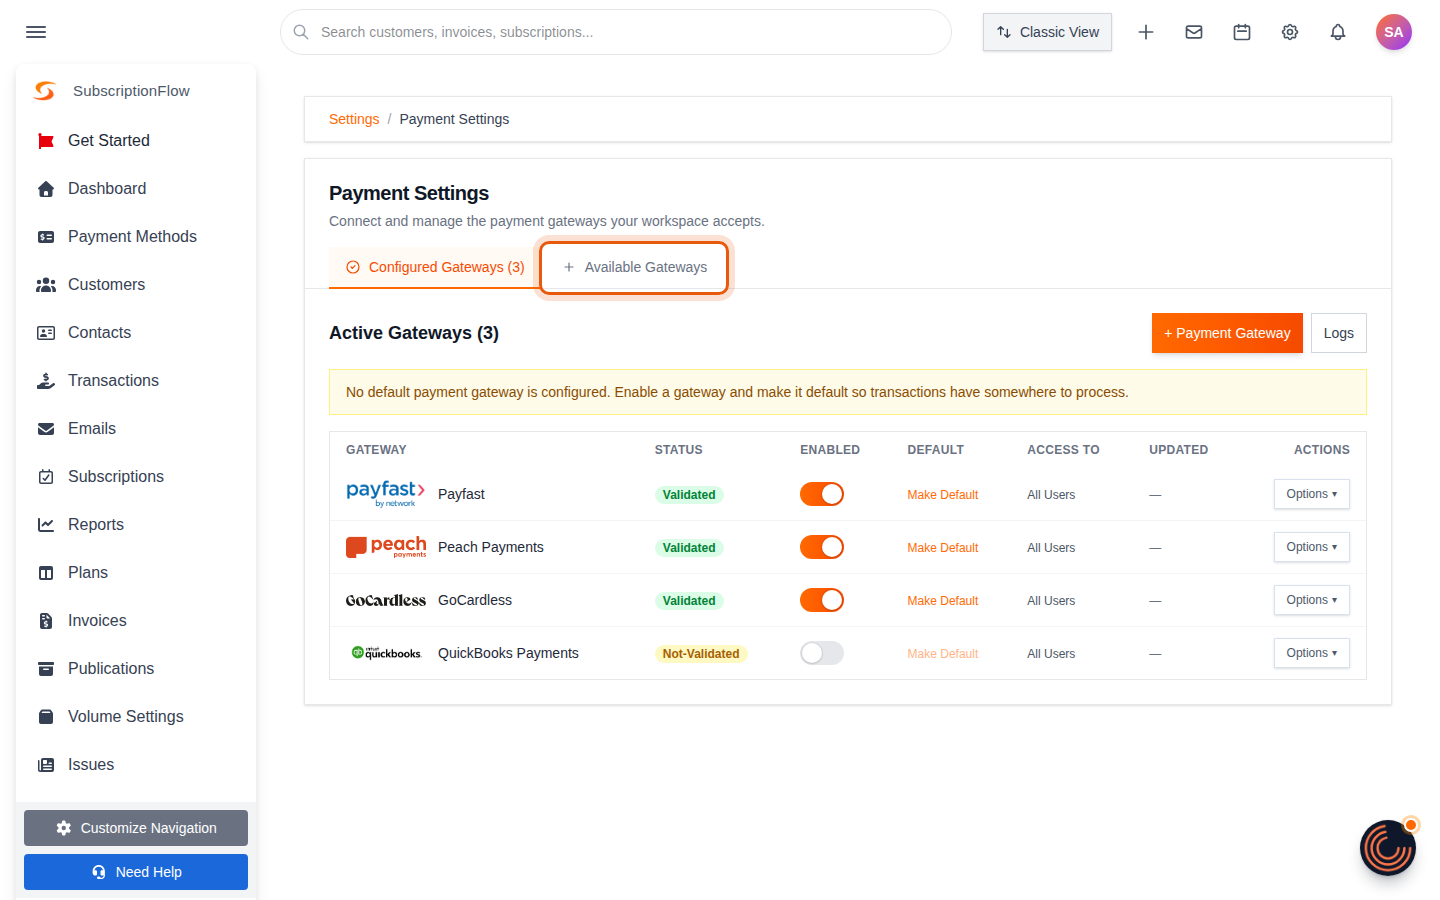Open the SA user avatar menu
This screenshot has height=900, width=1440.
click(1394, 32)
